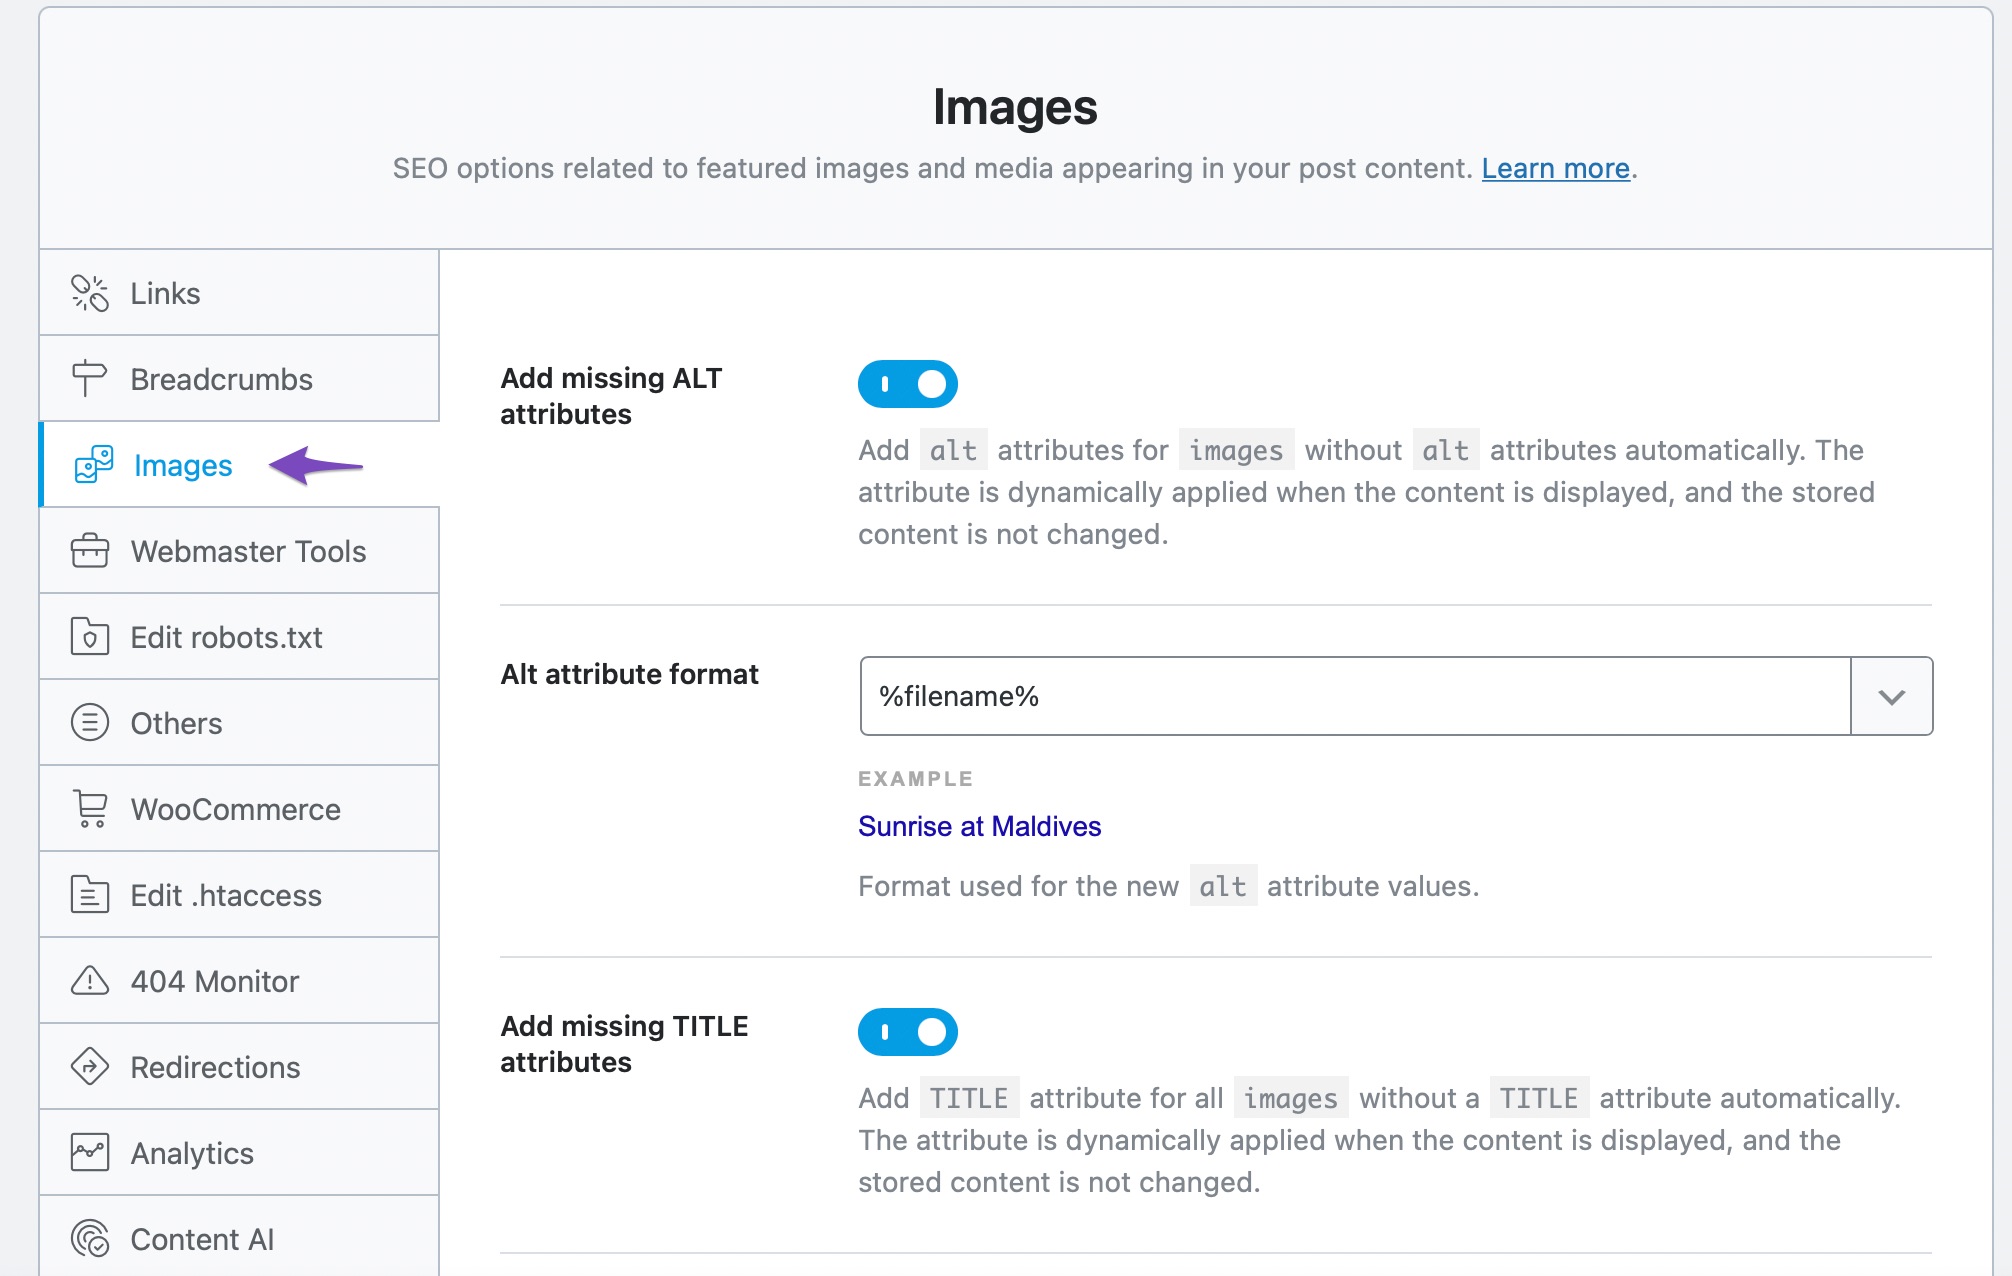Click the Redirections diamond arrow icon
The image size is (2012, 1276).
[x=90, y=1067]
